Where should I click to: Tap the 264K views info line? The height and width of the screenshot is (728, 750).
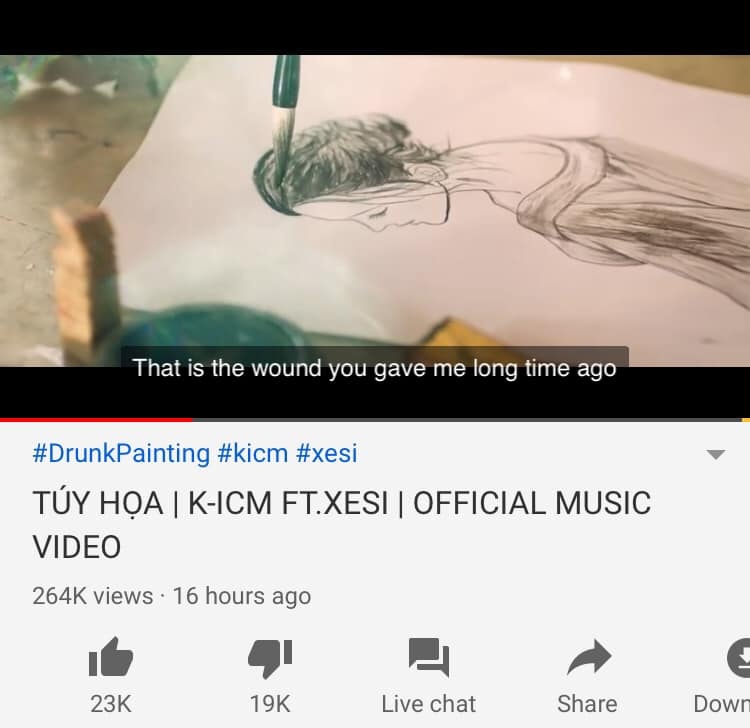click(171, 596)
